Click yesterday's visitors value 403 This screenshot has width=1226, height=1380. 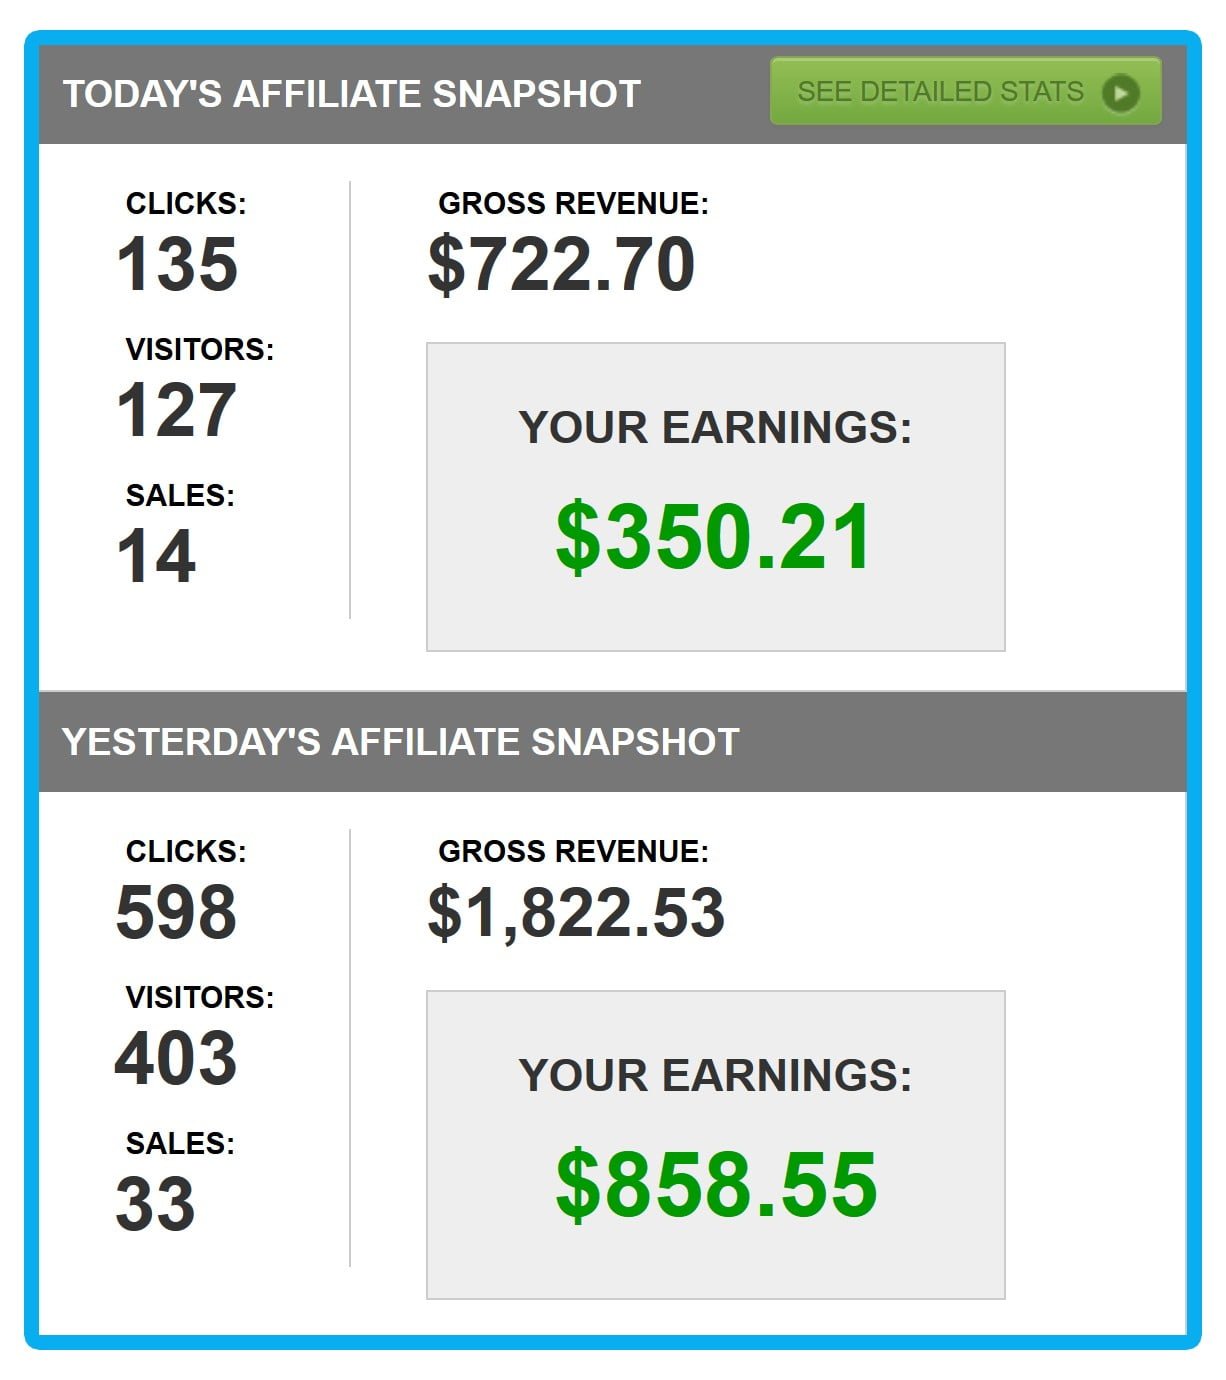coord(176,1059)
